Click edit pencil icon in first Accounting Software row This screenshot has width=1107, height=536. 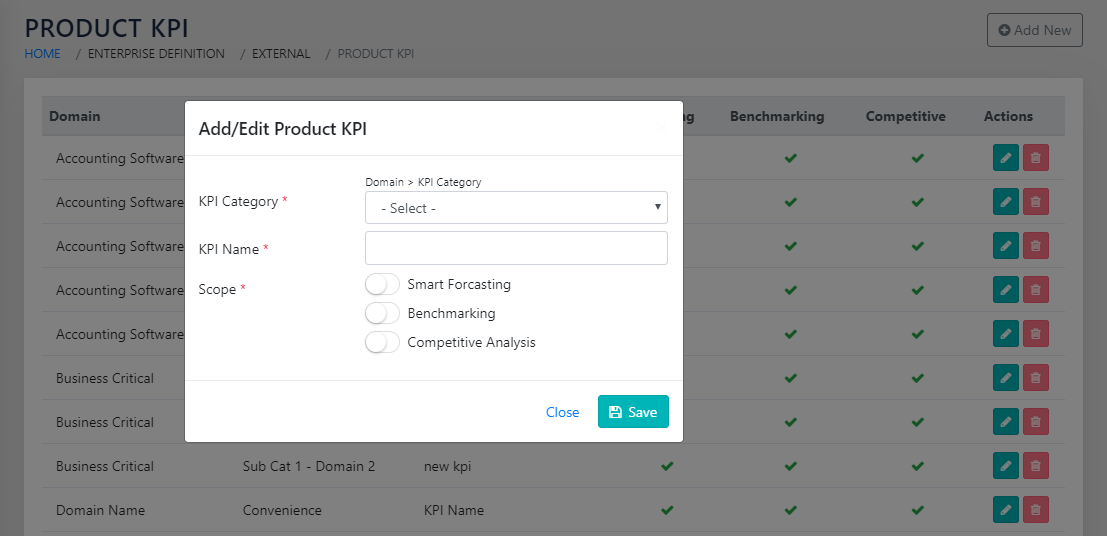pos(1006,158)
